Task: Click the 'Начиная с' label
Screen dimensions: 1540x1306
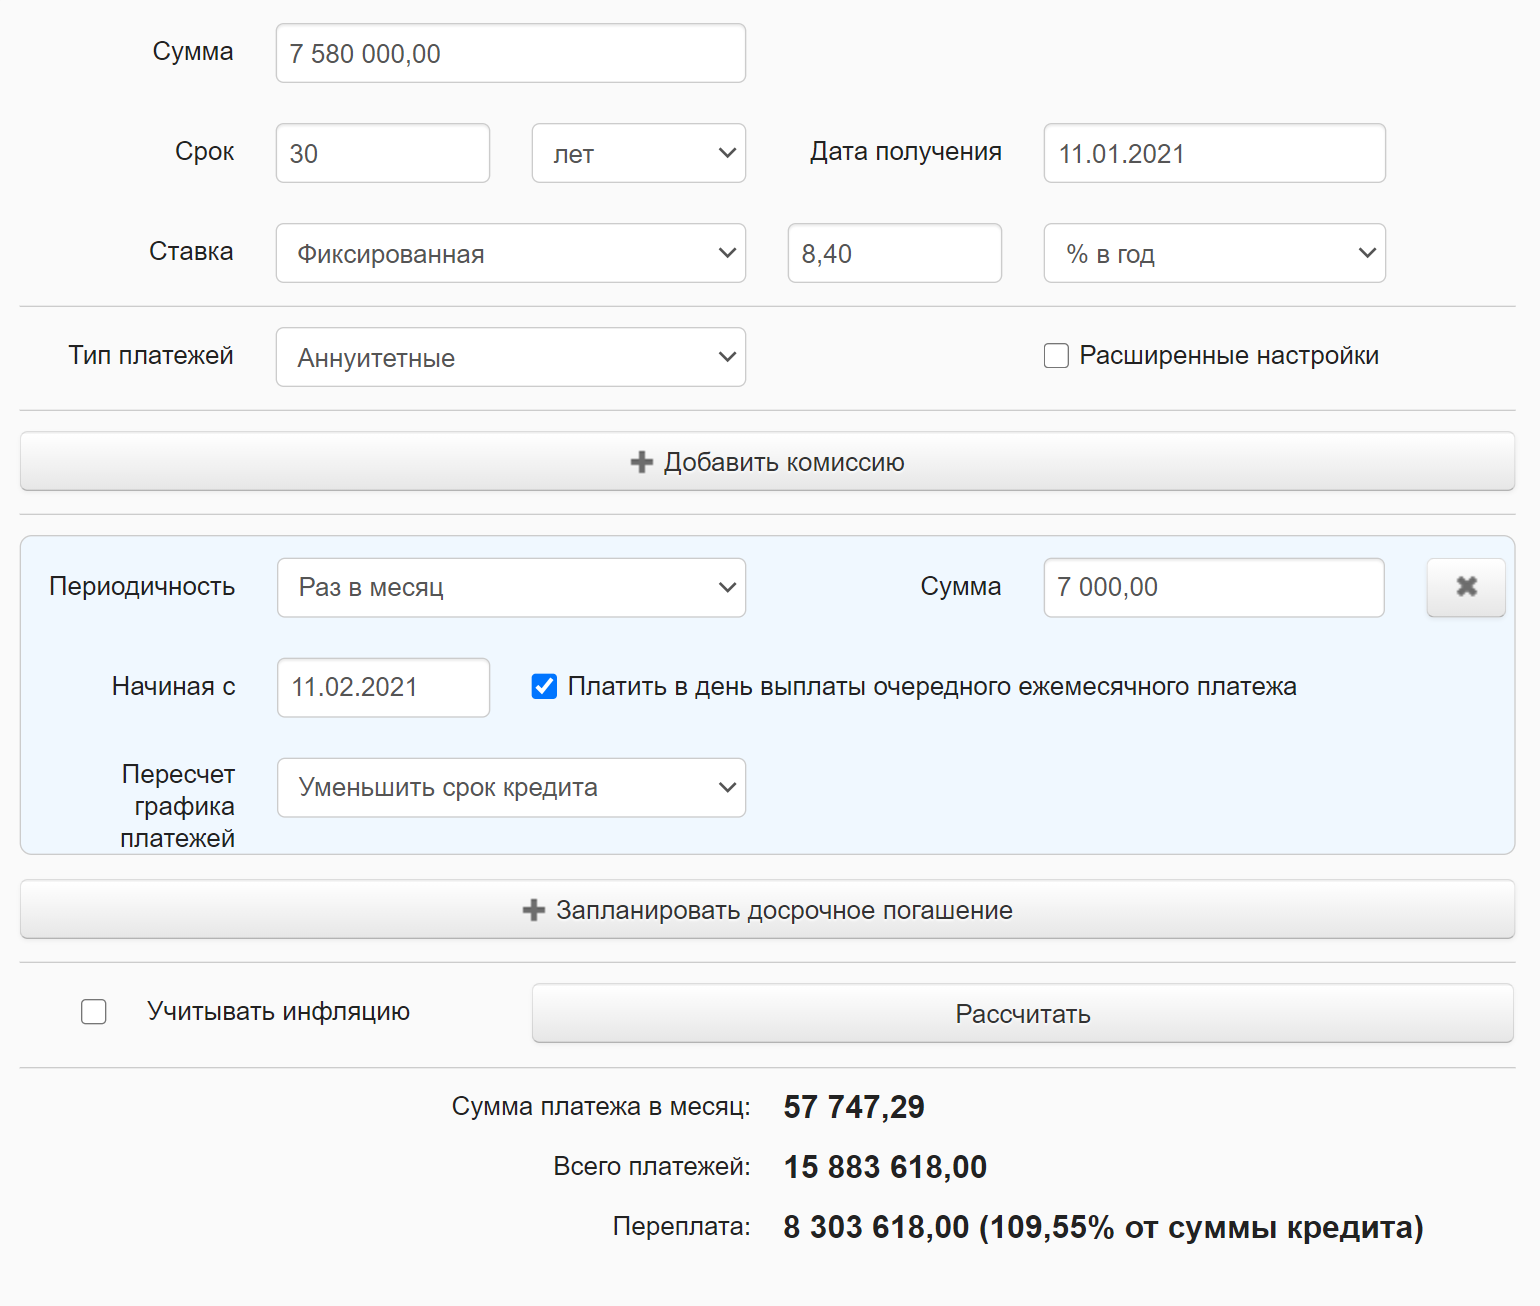Action: click(x=174, y=686)
